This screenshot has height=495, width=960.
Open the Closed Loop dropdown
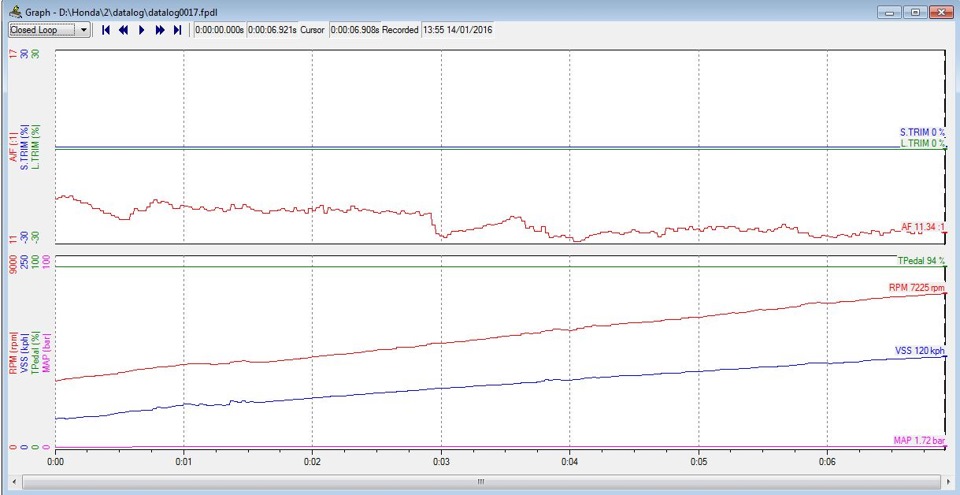pyautogui.click(x=49, y=29)
